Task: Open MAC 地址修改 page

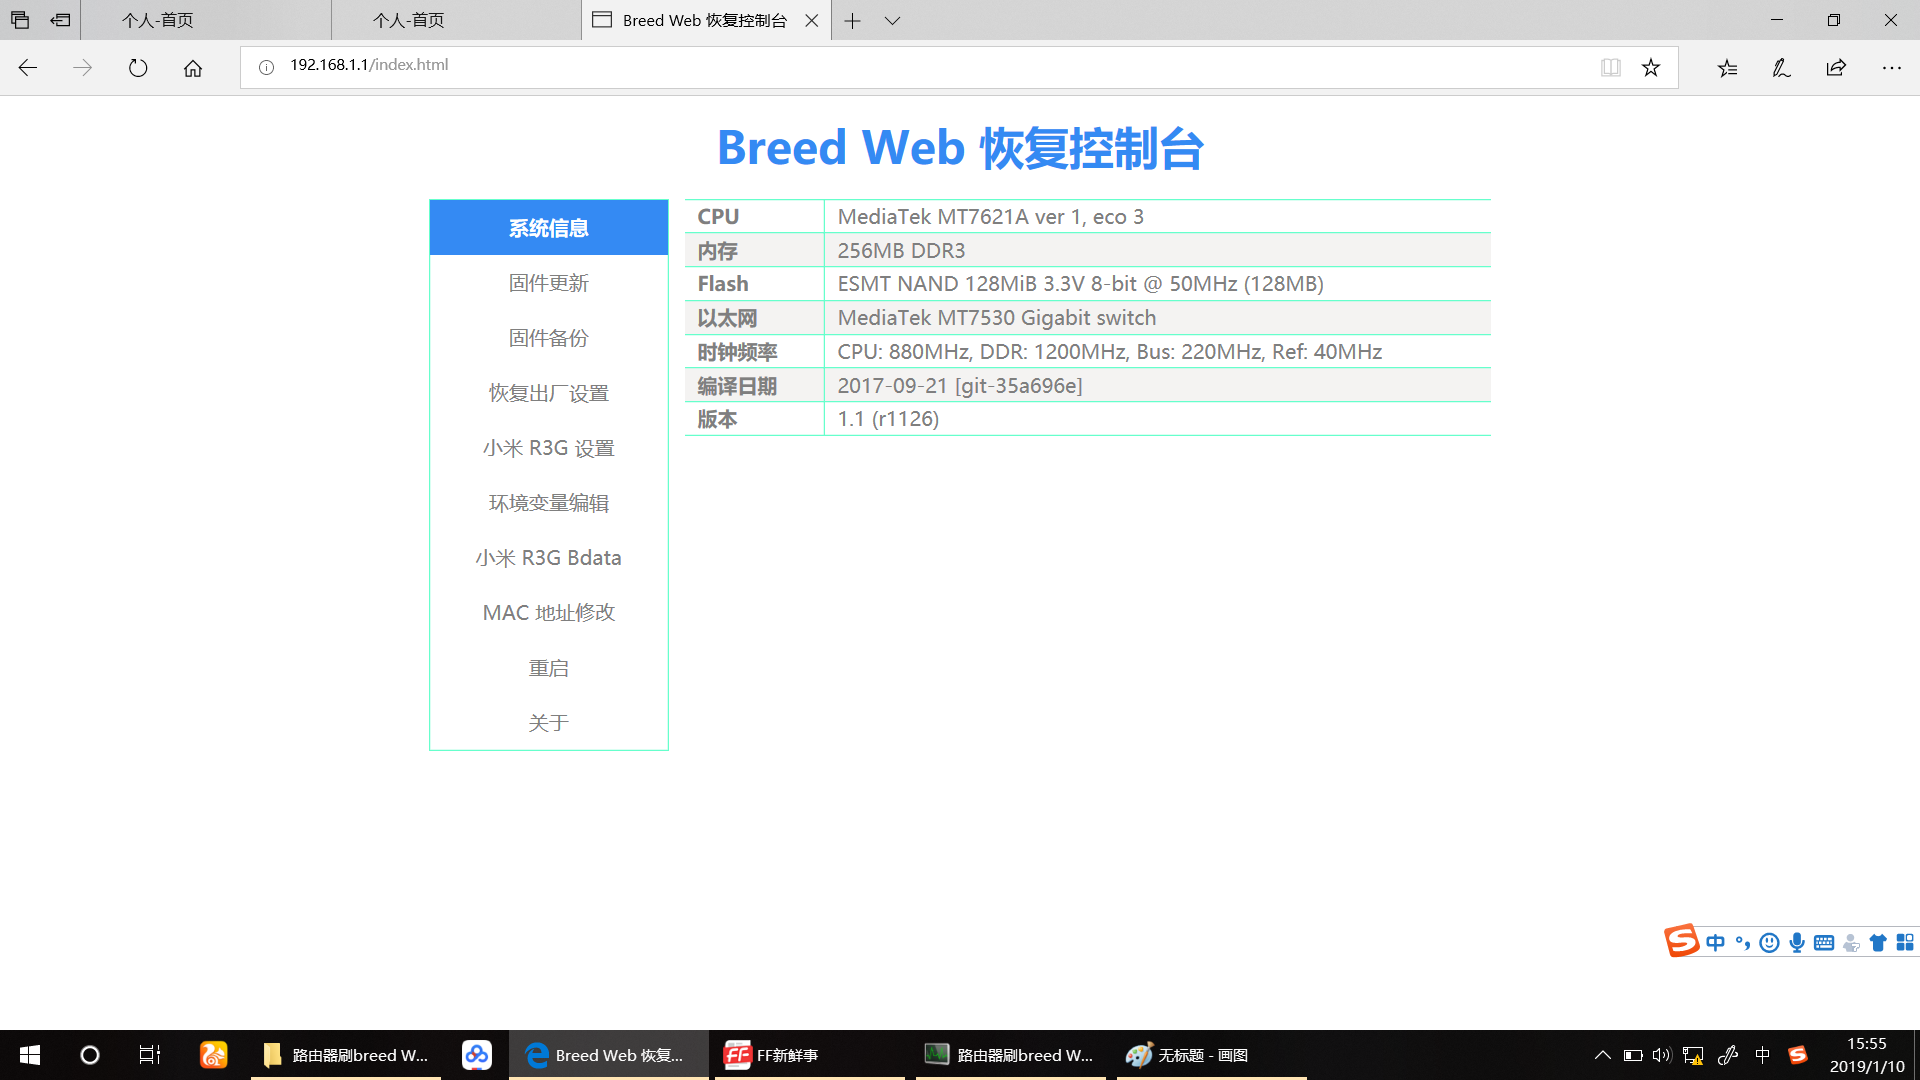Action: click(x=549, y=612)
